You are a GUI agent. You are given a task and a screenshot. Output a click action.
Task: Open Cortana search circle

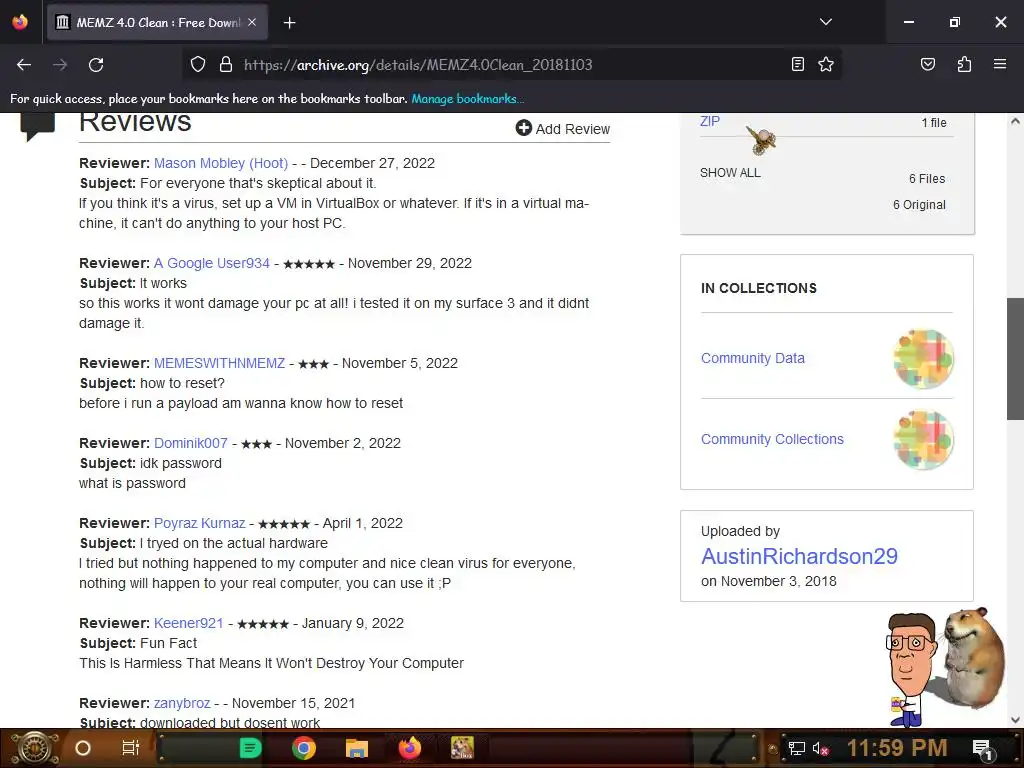tap(83, 748)
